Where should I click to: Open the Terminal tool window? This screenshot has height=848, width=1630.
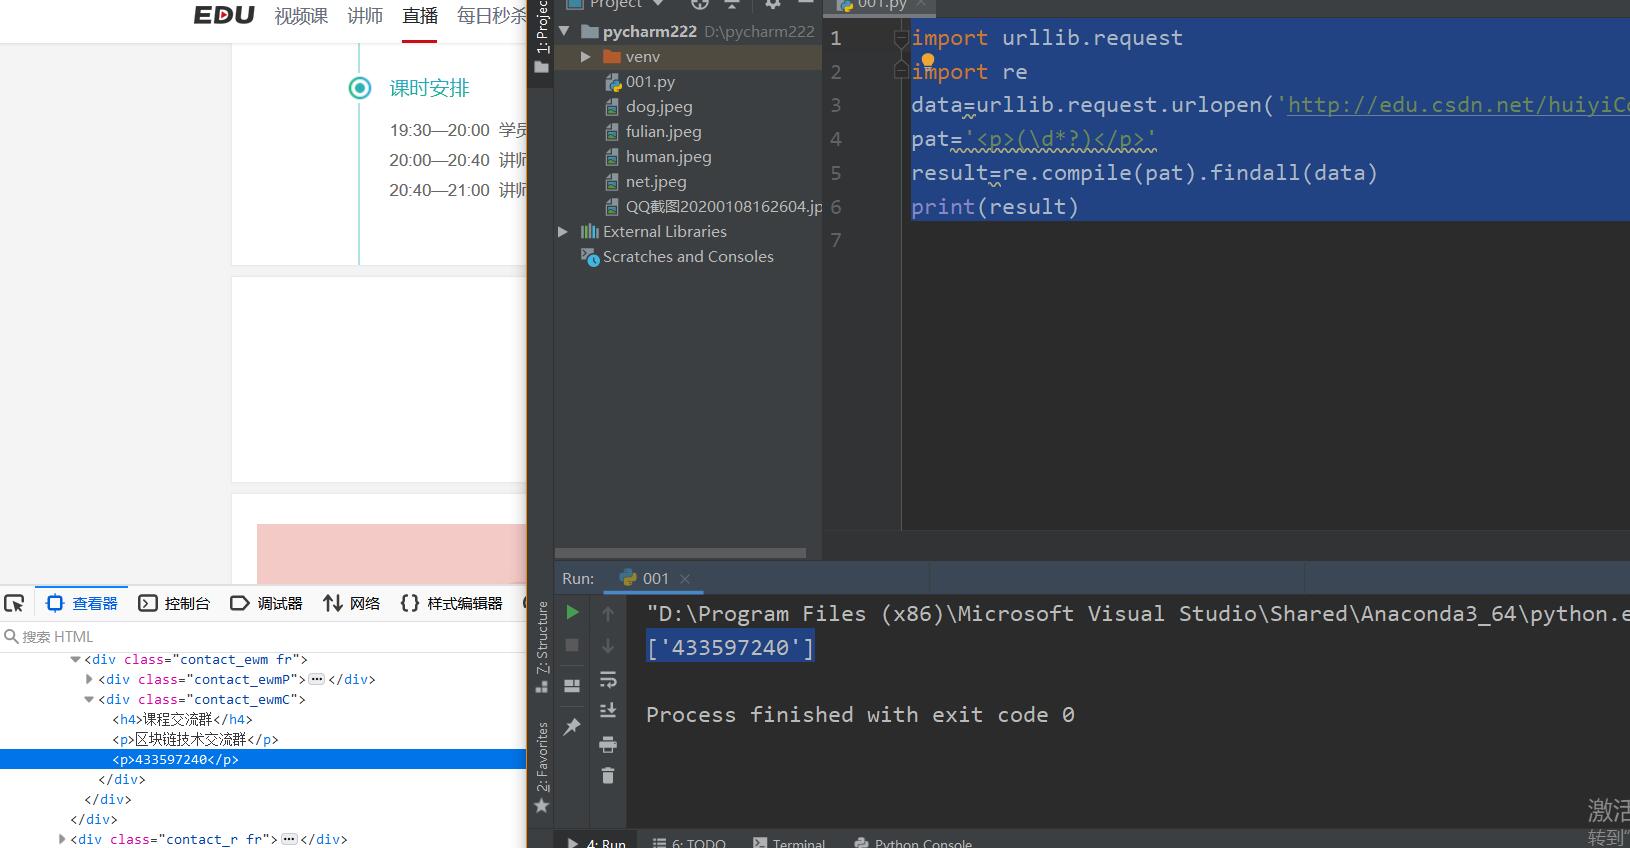789,842
